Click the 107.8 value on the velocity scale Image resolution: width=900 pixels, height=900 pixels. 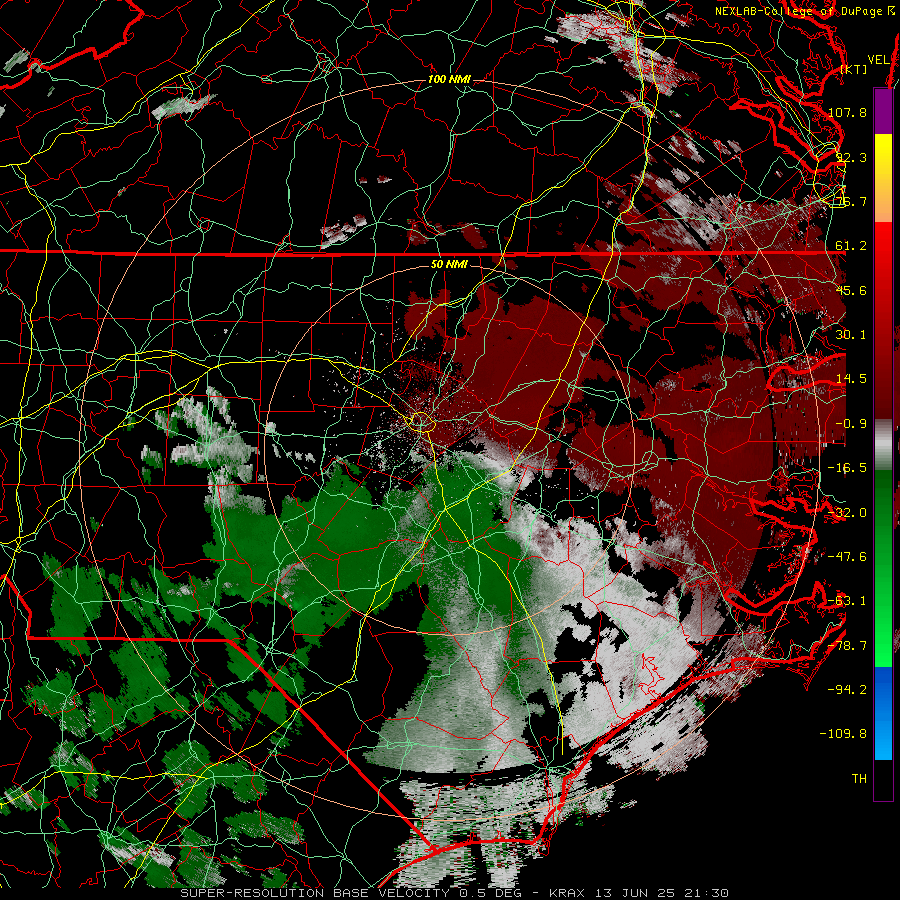pos(847,112)
